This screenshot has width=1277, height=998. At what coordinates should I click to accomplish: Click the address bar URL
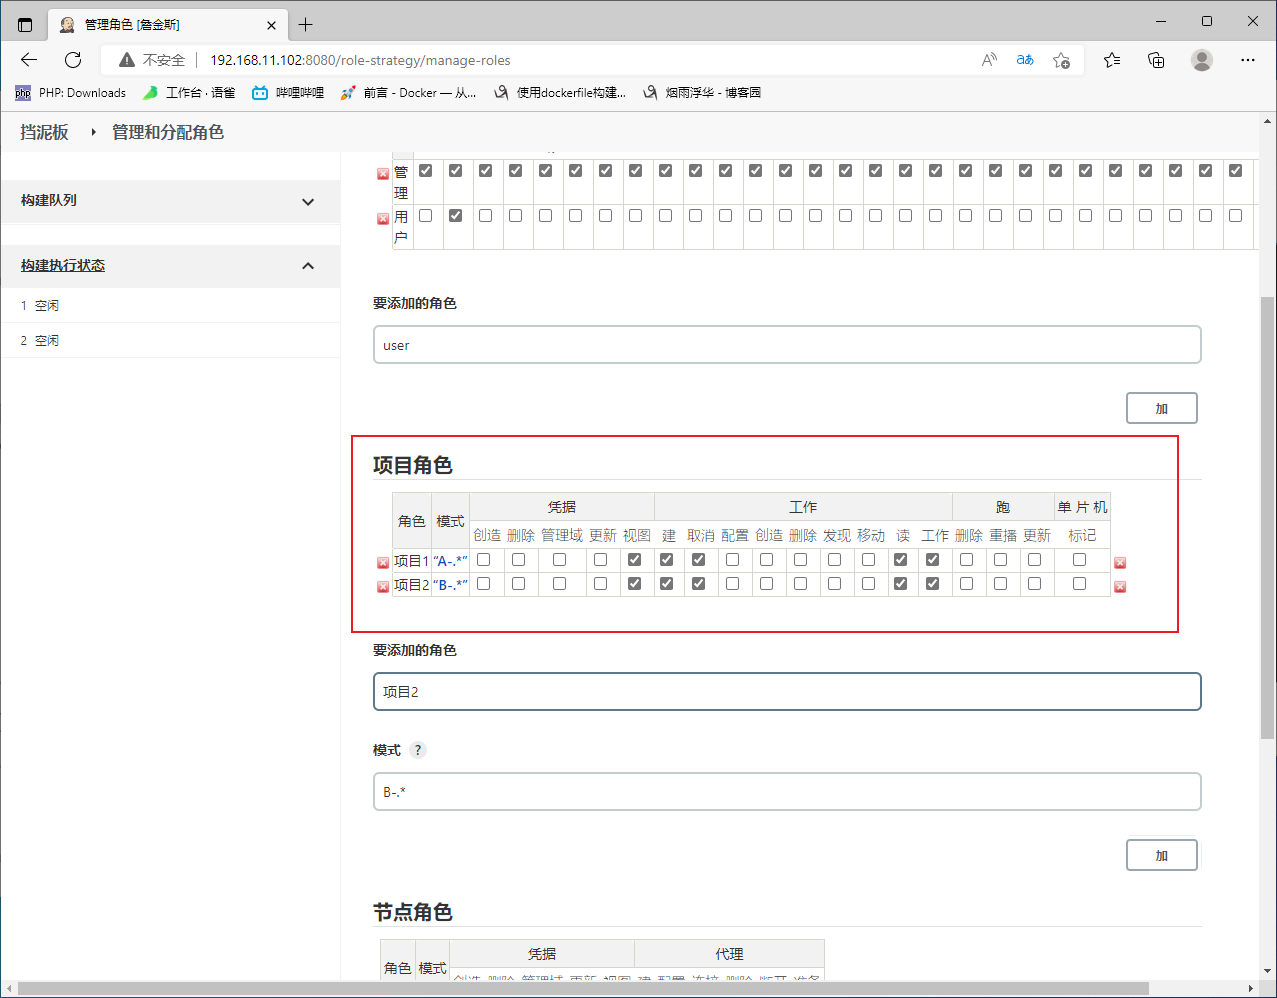[360, 60]
